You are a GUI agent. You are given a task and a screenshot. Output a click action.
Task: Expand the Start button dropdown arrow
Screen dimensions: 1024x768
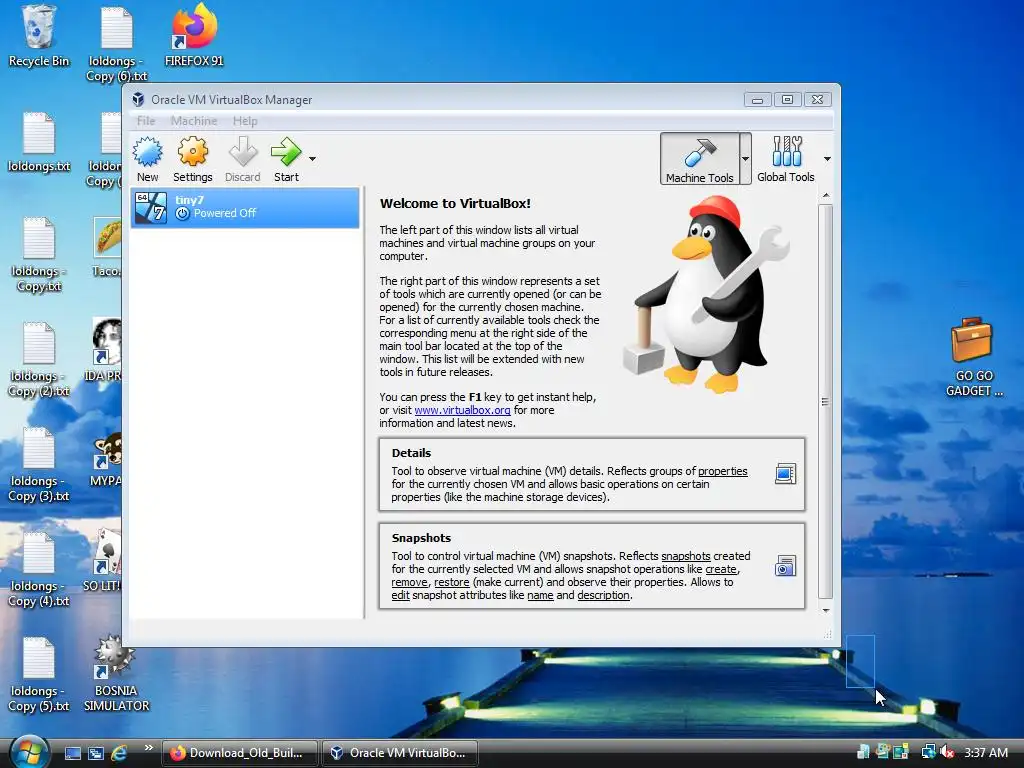point(312,159)
